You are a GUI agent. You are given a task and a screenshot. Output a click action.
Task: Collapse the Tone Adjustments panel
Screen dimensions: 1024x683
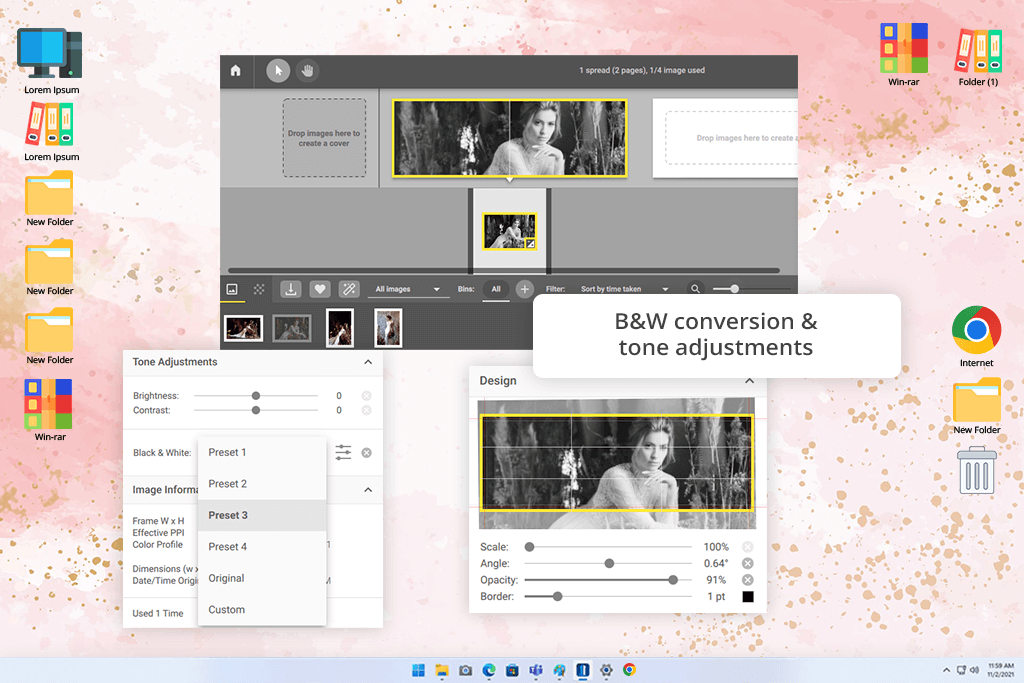coord(368,362)
